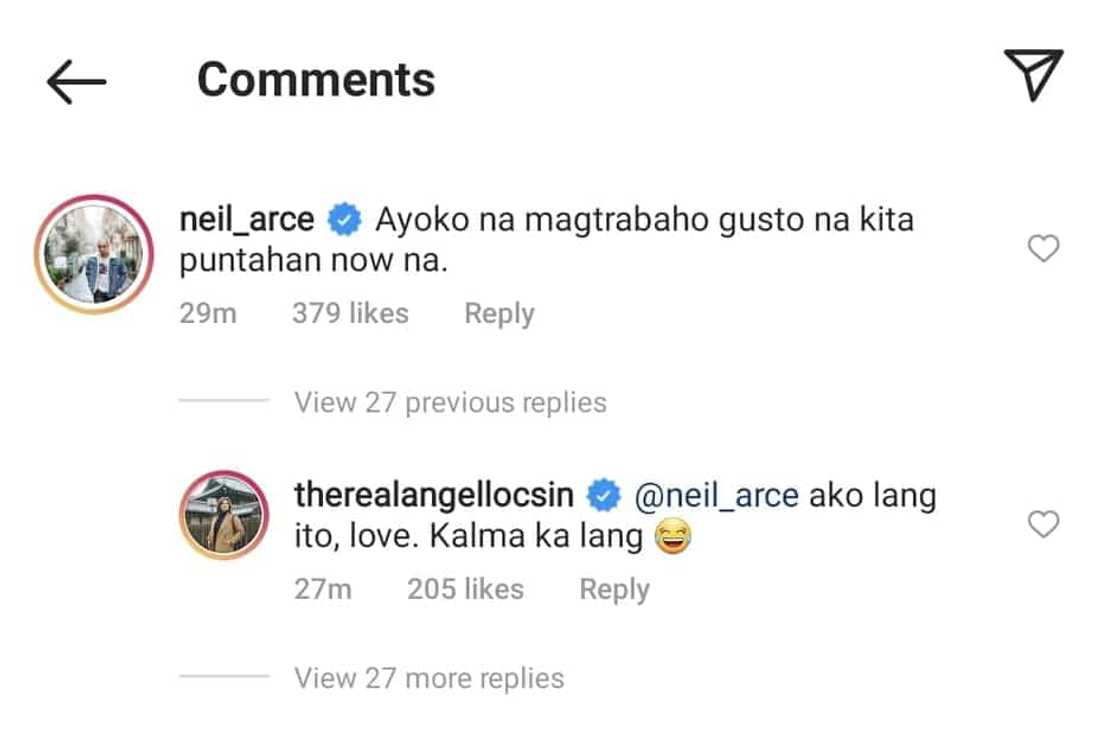Open direct messages via paper plane icon
Image resolution: width=1120 pixels, height=738 pixels.
coord(1032,75)
